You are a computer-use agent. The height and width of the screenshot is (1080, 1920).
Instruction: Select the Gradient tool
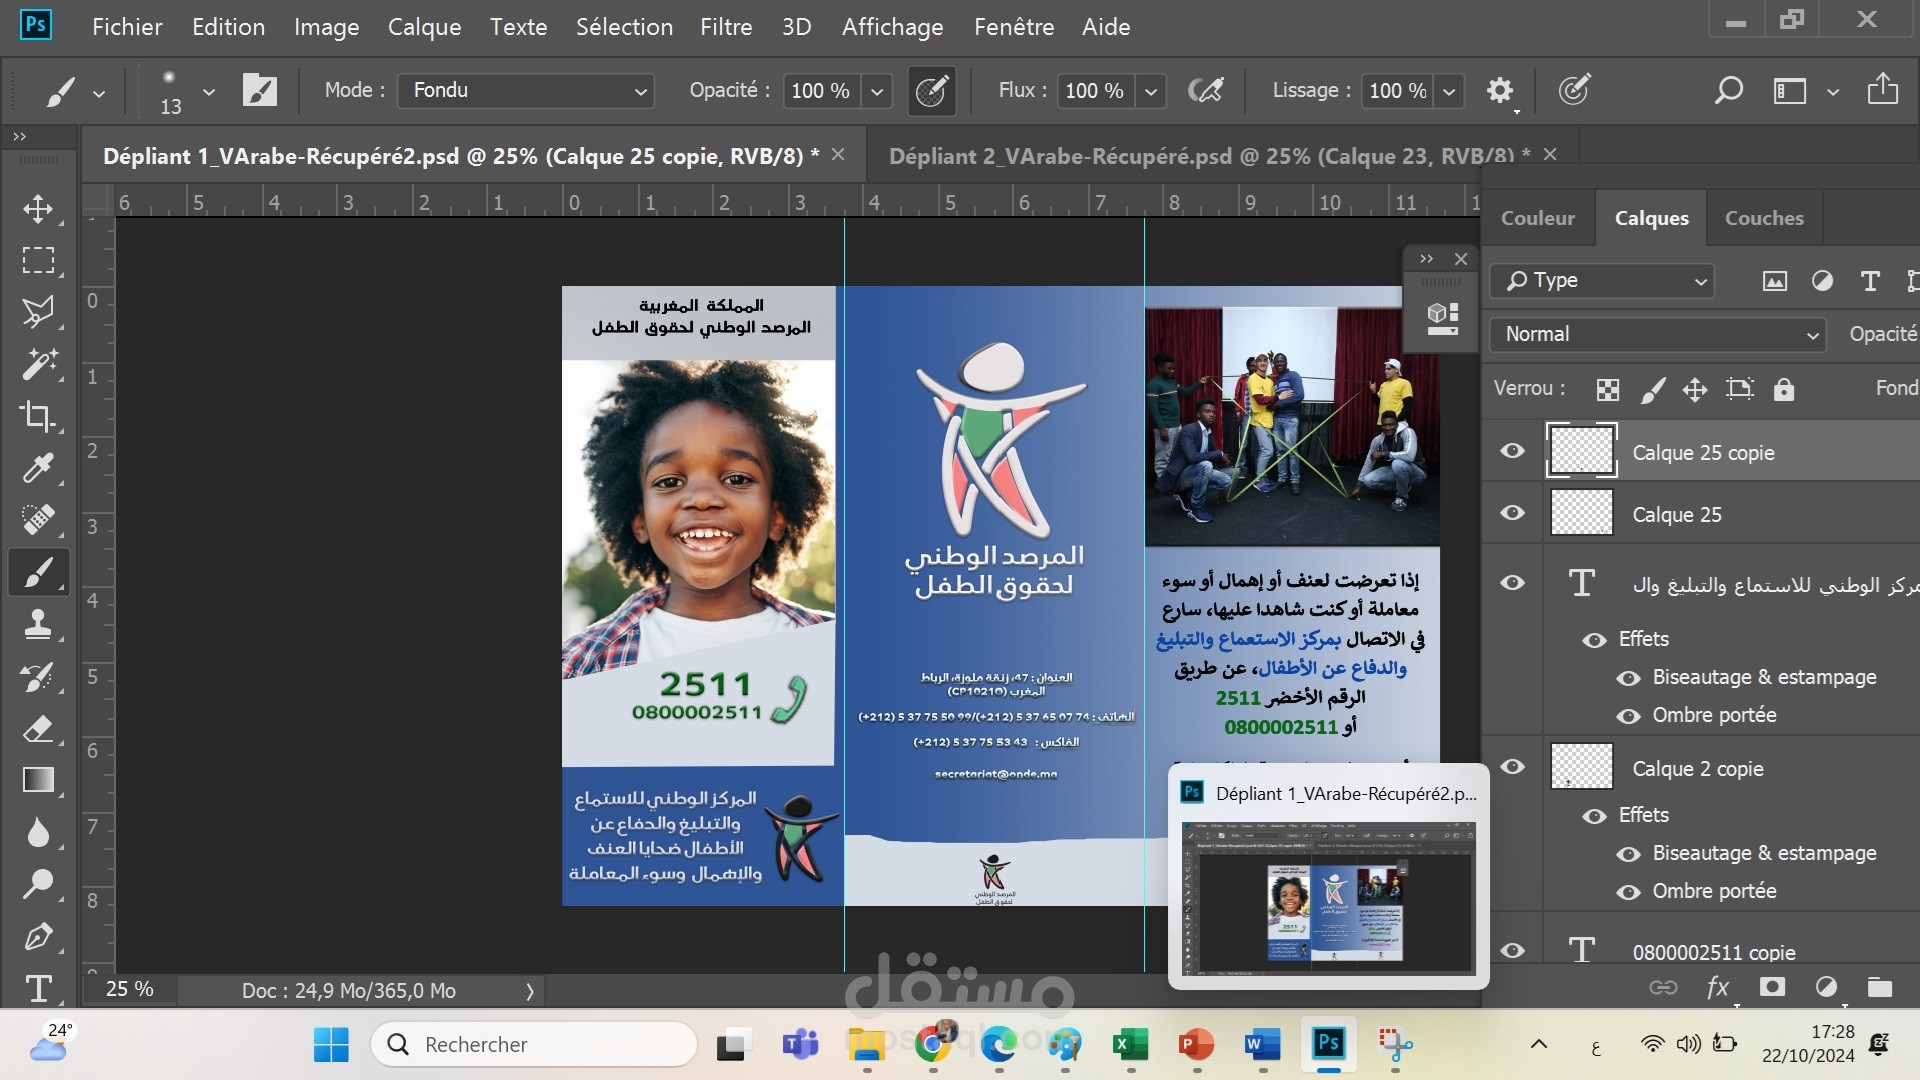point(38,780)
